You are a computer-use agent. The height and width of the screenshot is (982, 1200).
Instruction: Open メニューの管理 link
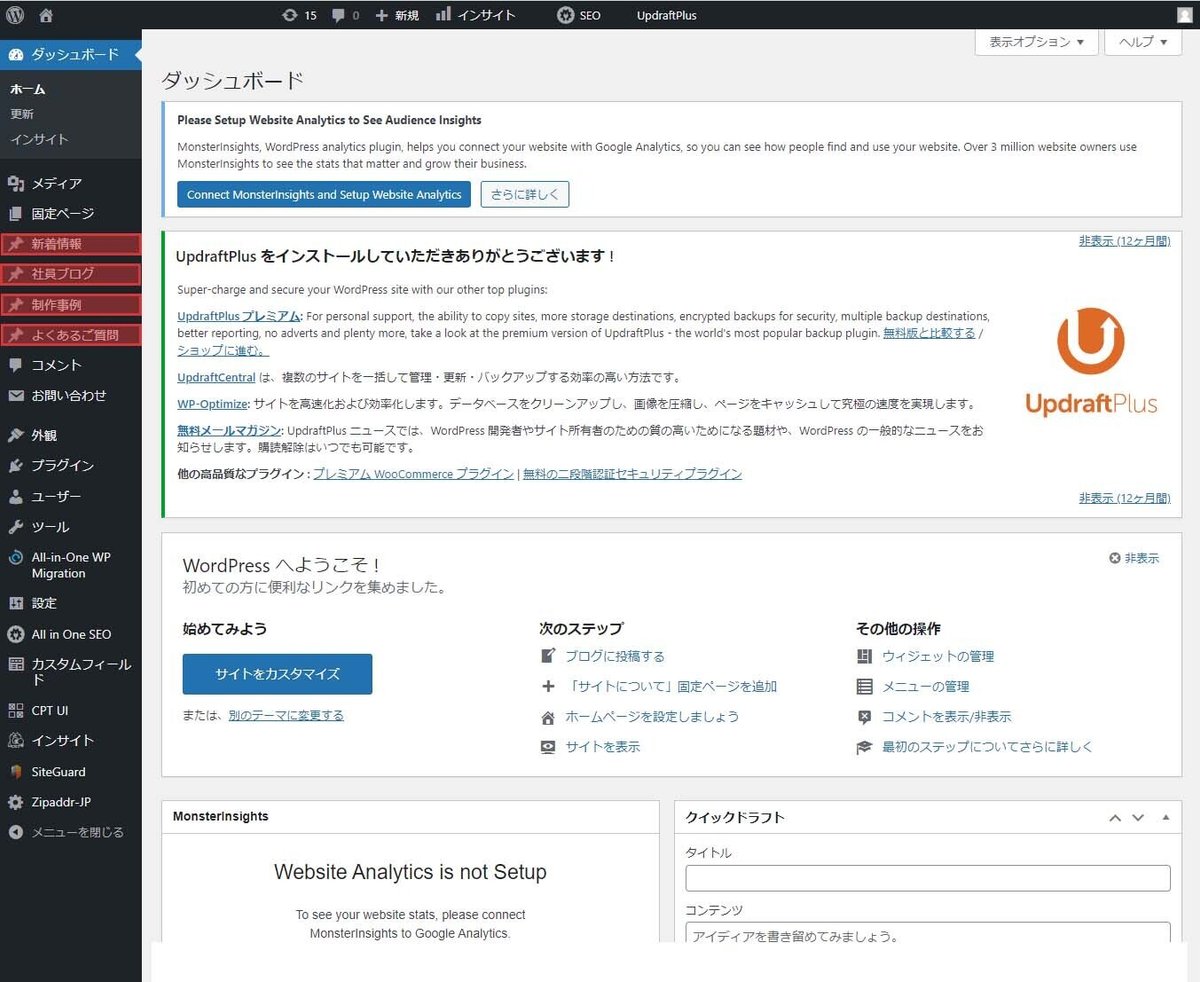point(926,686)
